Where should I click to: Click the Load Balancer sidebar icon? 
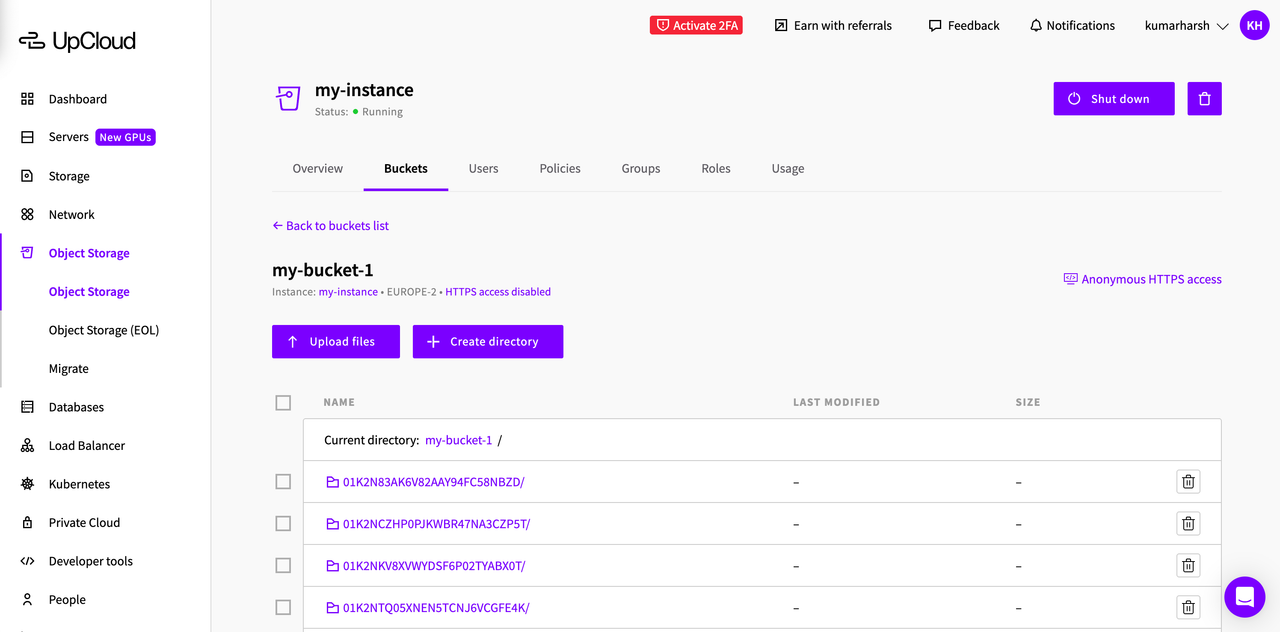click(27, 445)
